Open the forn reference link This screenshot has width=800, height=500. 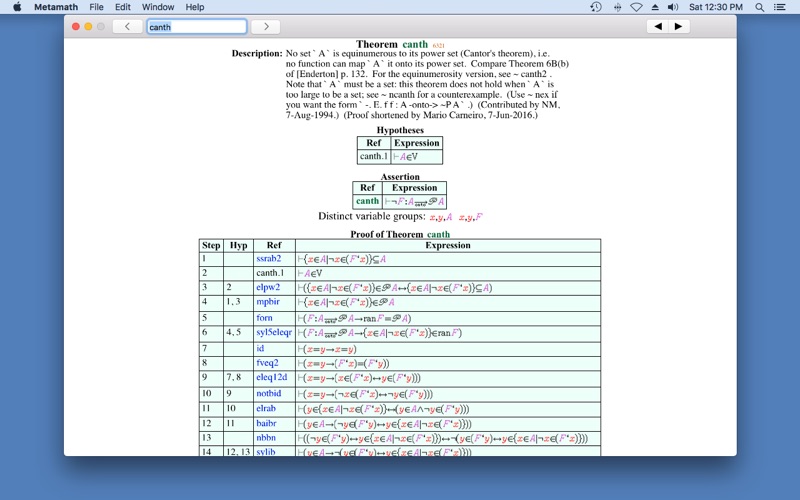(x=264, y=318)
